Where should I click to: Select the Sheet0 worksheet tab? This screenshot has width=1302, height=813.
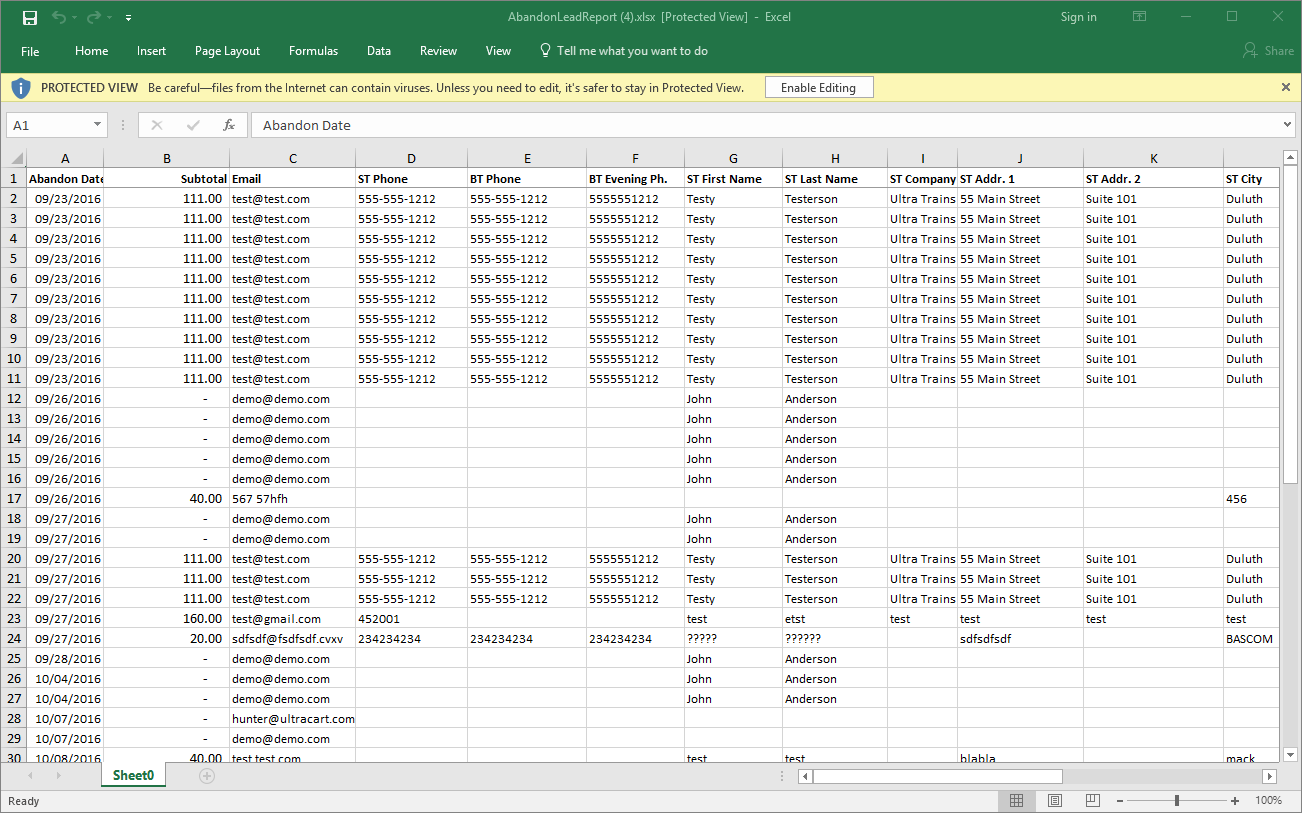pyautogui.click(x=133, y=775)
